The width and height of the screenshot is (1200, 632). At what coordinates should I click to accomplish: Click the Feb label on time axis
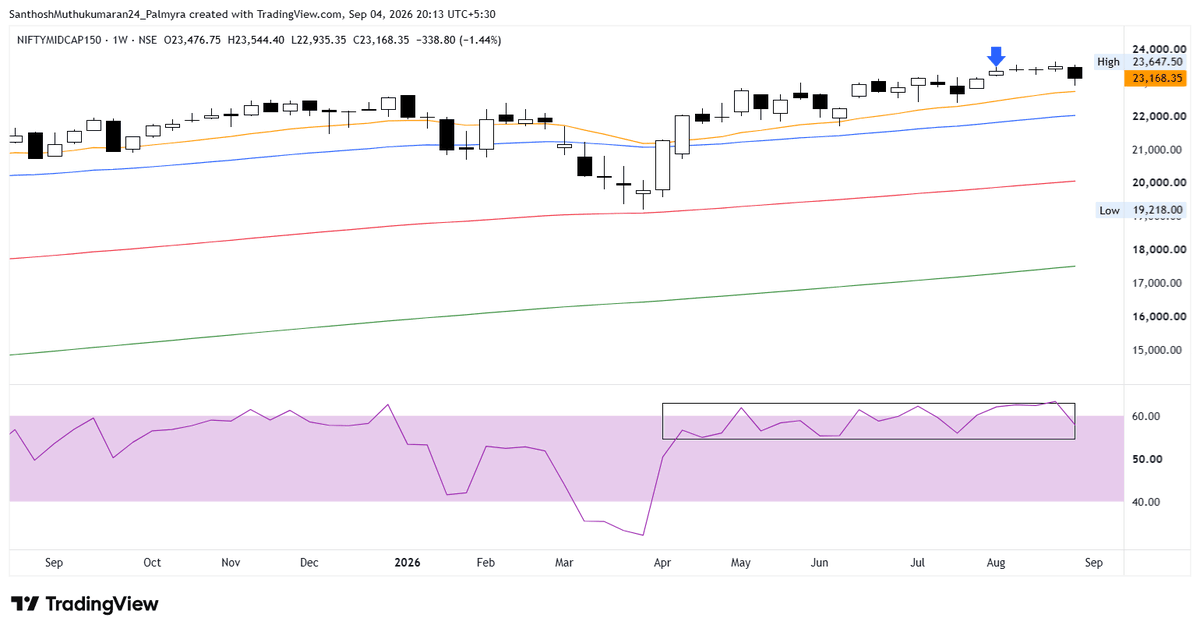click(x=486, y=563)
